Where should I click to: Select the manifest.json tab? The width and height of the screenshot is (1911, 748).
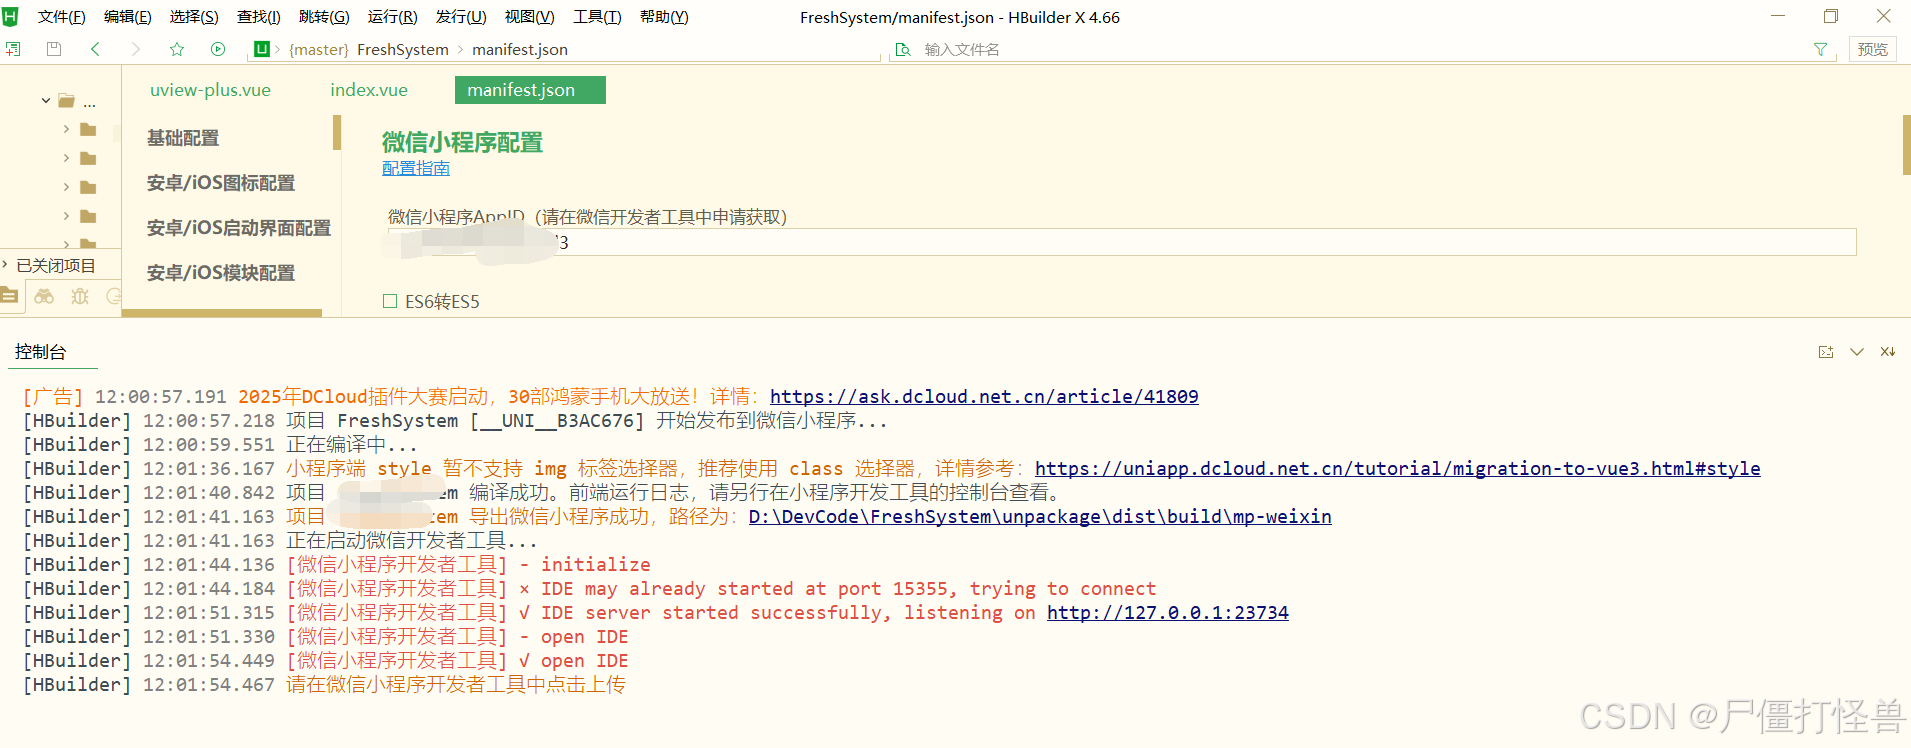530,90
